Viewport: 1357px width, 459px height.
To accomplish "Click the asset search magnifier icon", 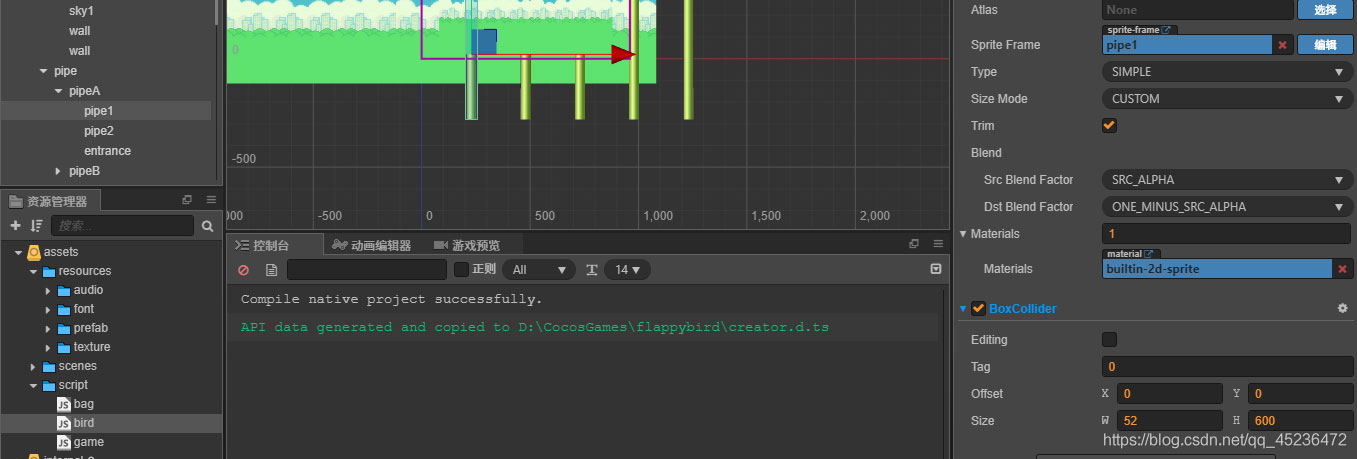I will click(208, 226).
